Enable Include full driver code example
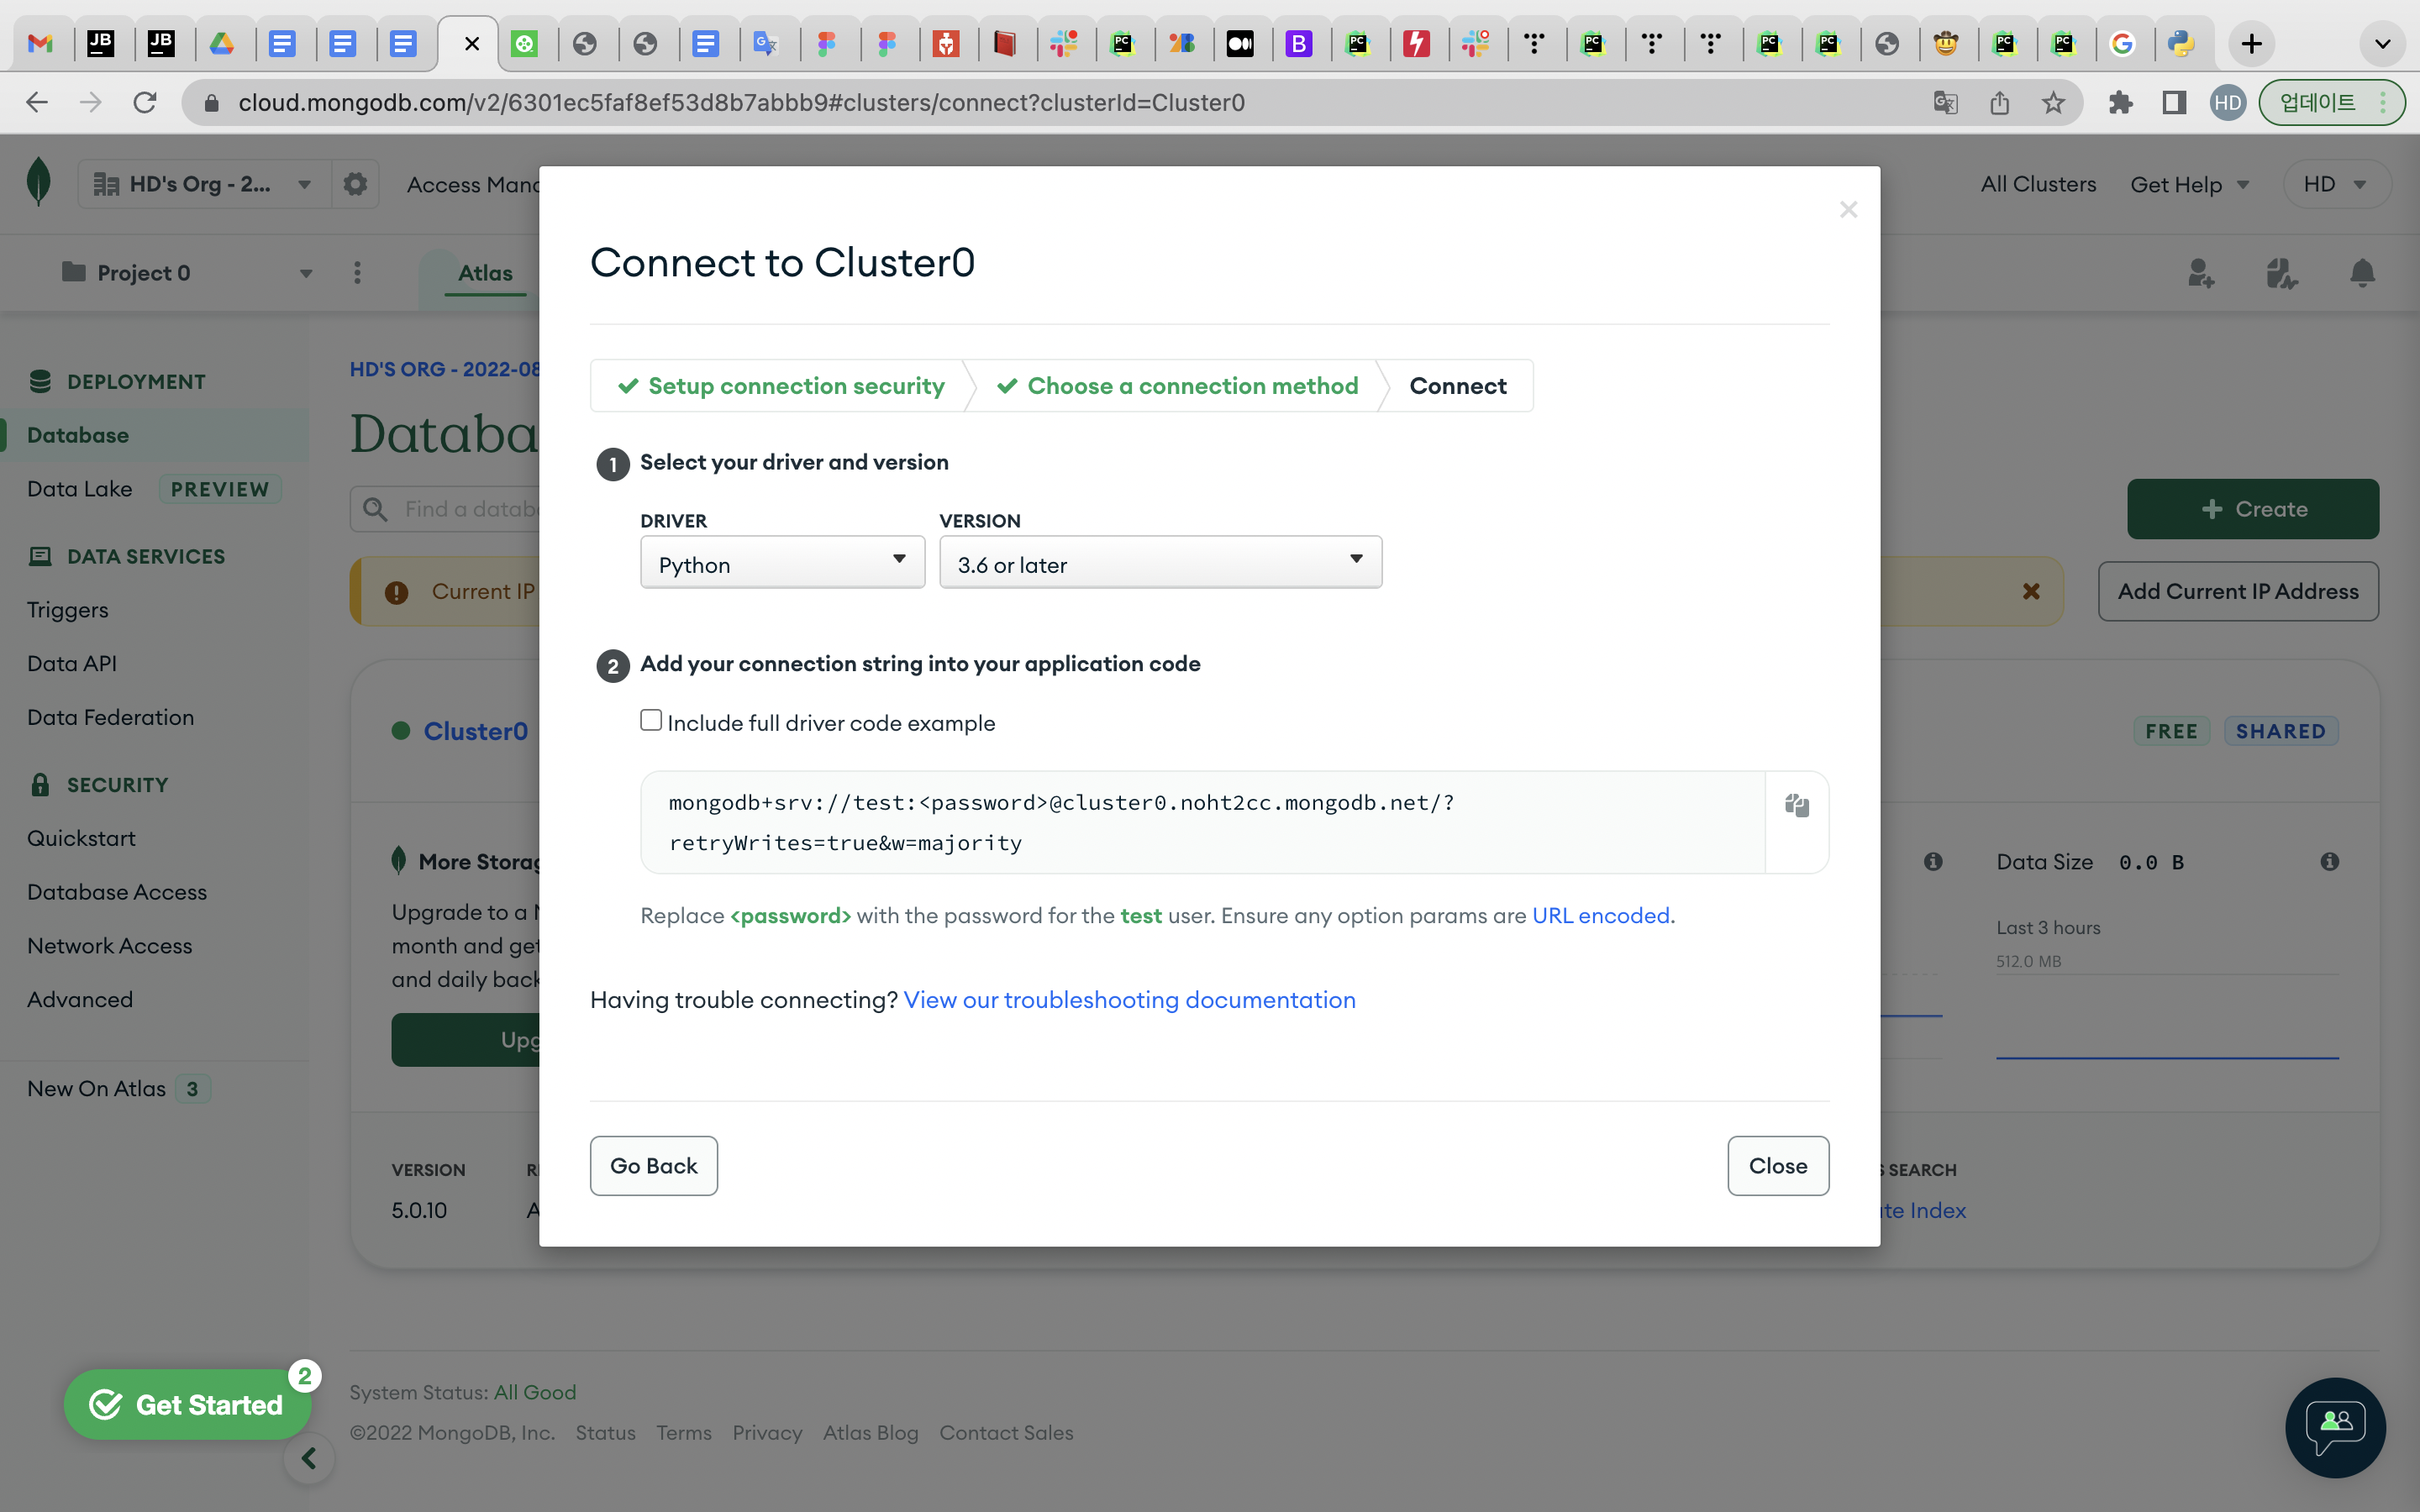Viewport: 2420px width, 1512px height. 651,720
